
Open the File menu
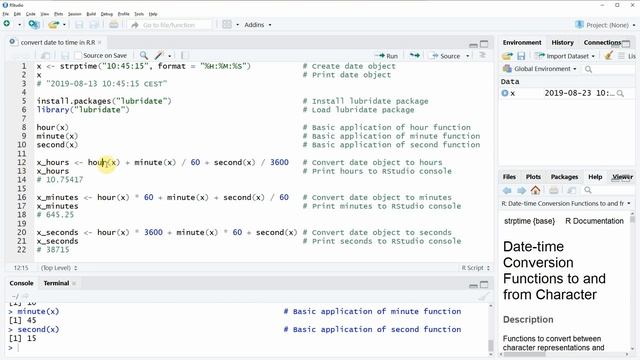pos(5,14)
